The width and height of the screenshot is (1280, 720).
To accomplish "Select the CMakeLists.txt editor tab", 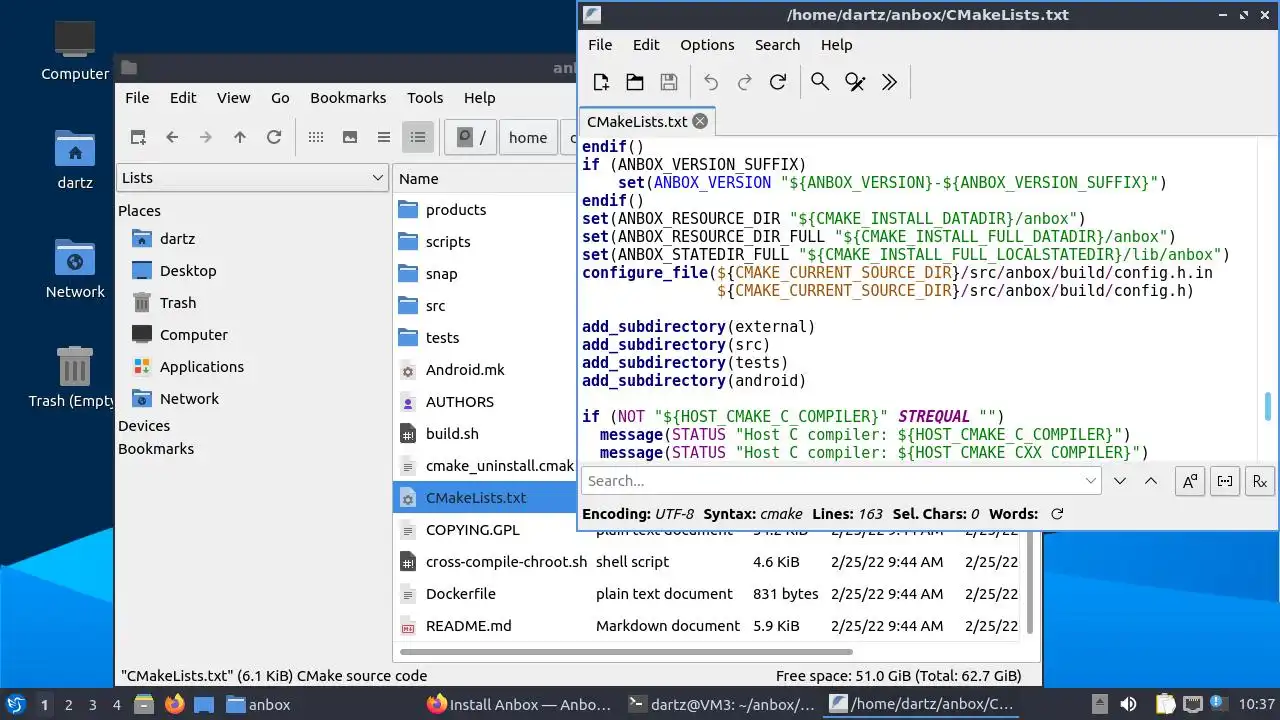I will 646,121.
